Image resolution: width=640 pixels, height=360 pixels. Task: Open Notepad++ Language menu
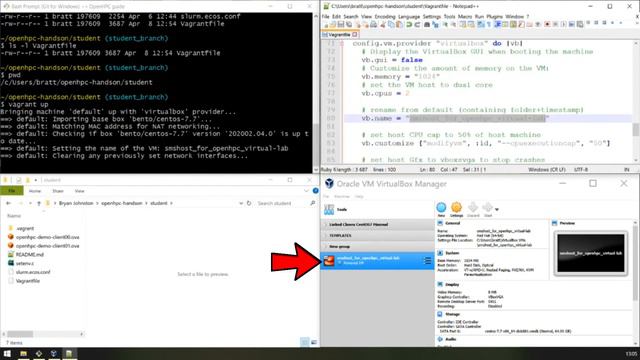click(x=409, y=17)
